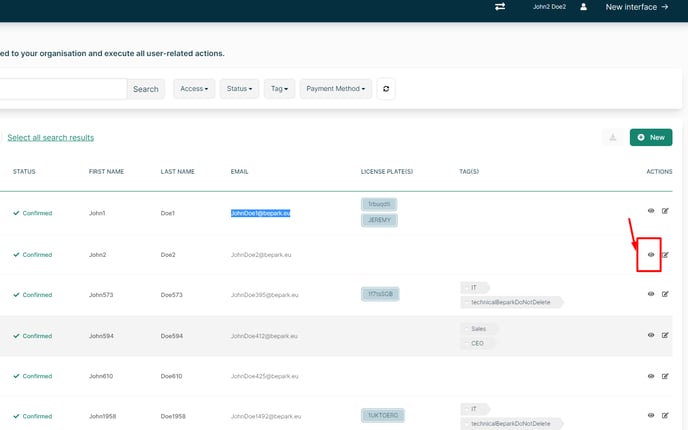View user John573 with the eye icon
The image size is (688, 430).
pyautogui.click(x=651, y=294)
